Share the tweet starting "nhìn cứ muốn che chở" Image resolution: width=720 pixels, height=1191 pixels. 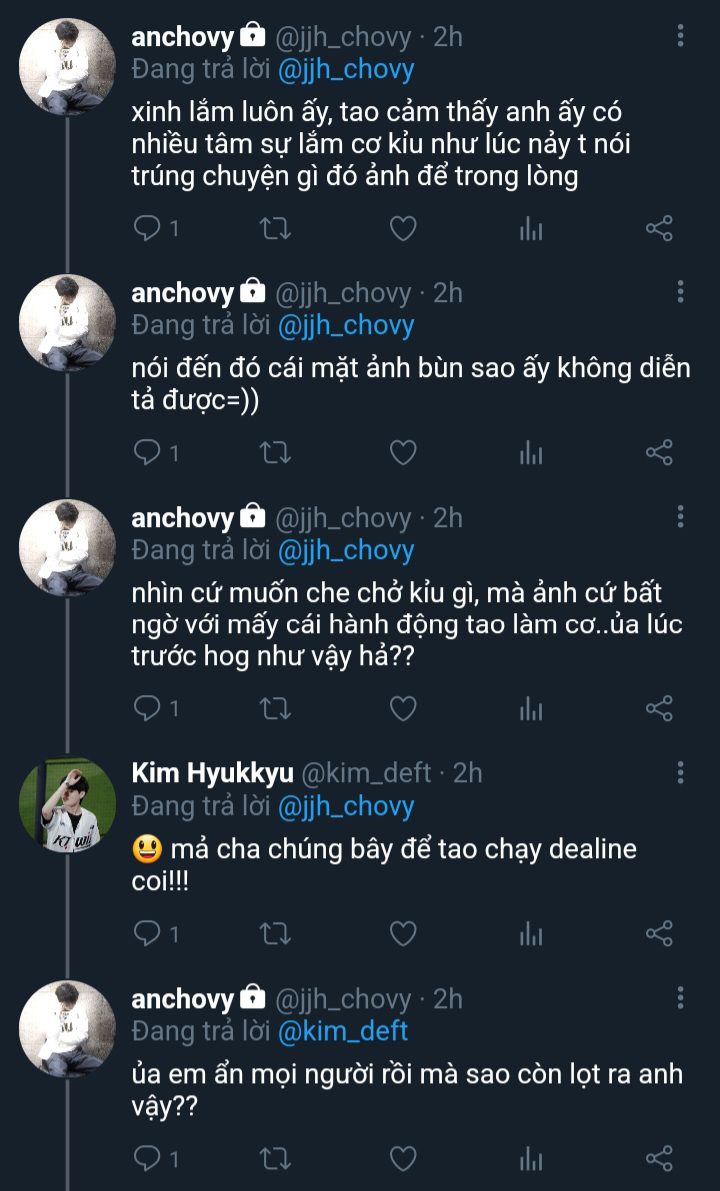click(x=659, y=709)
